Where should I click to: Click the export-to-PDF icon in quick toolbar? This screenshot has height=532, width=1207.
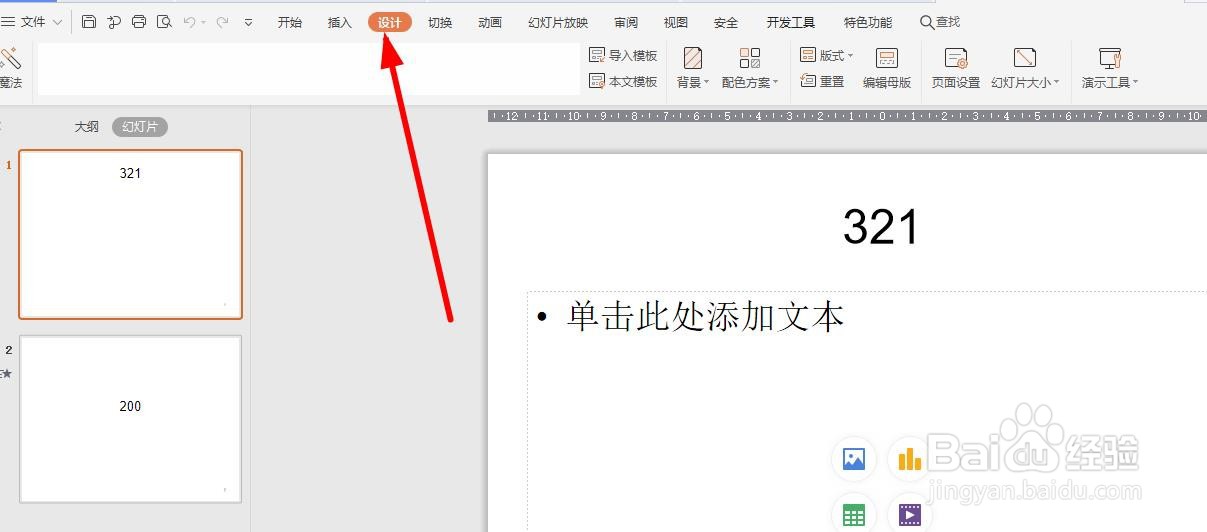coord(114,22)
